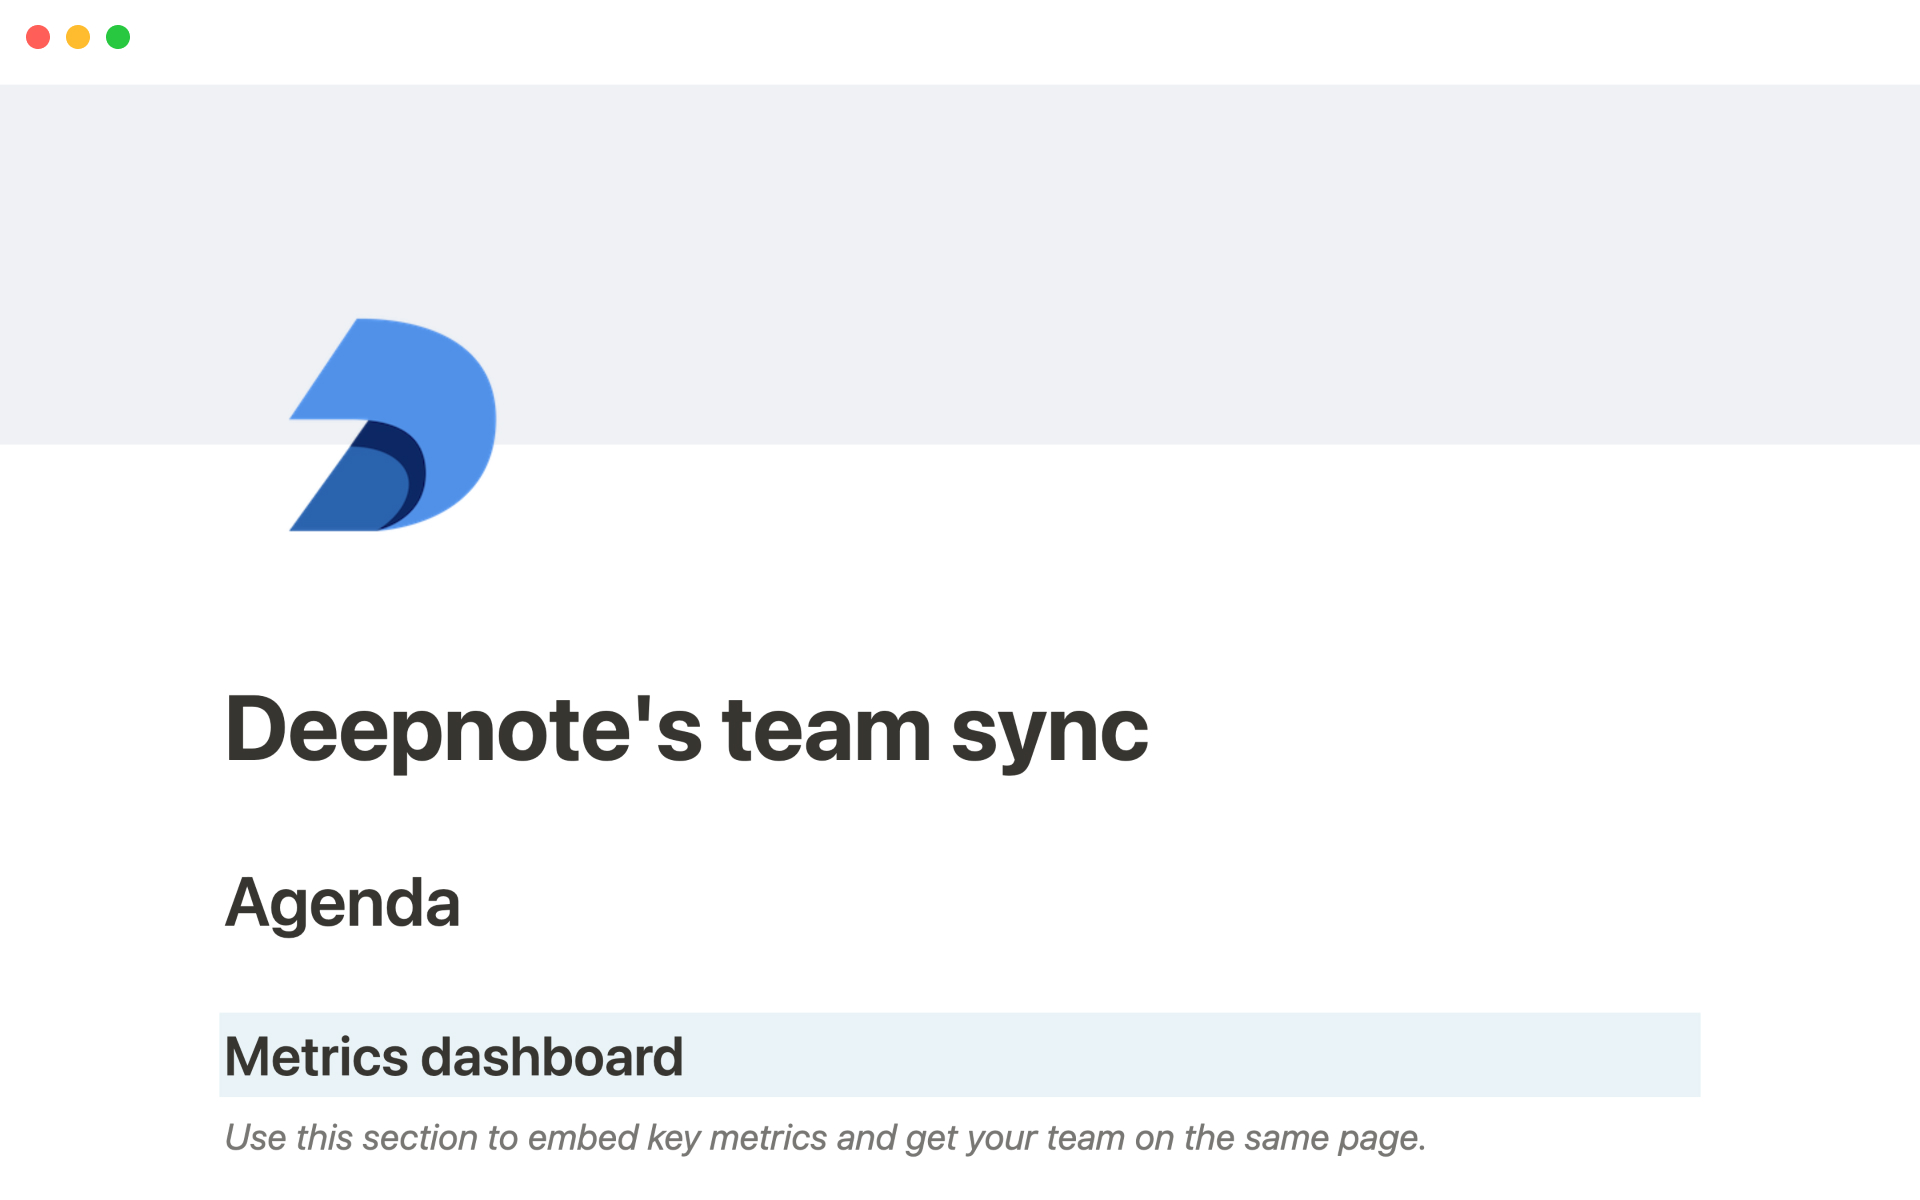
Task: Click the word "Metrics" in highlighted heading
Action: (x=316, y=1057)
